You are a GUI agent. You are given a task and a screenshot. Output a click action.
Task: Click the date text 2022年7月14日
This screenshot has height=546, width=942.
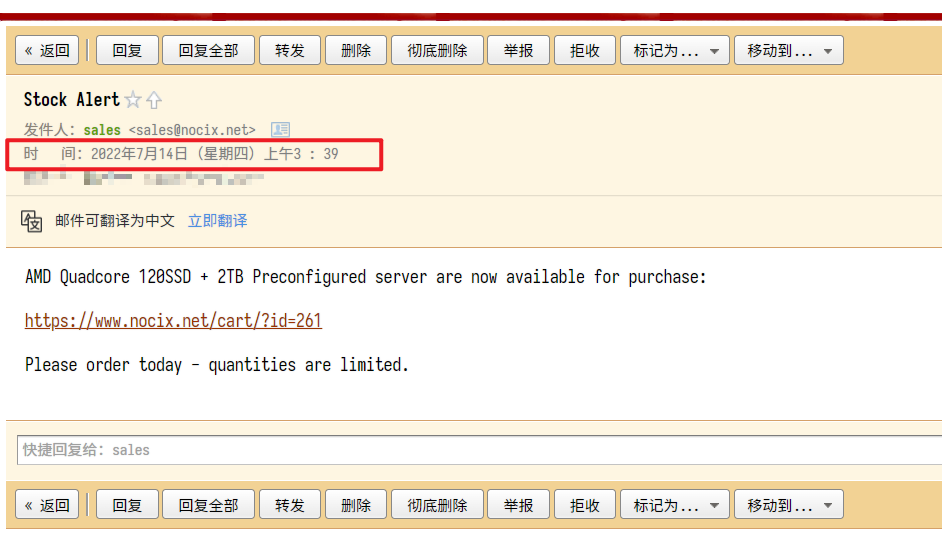pos(139,154)
